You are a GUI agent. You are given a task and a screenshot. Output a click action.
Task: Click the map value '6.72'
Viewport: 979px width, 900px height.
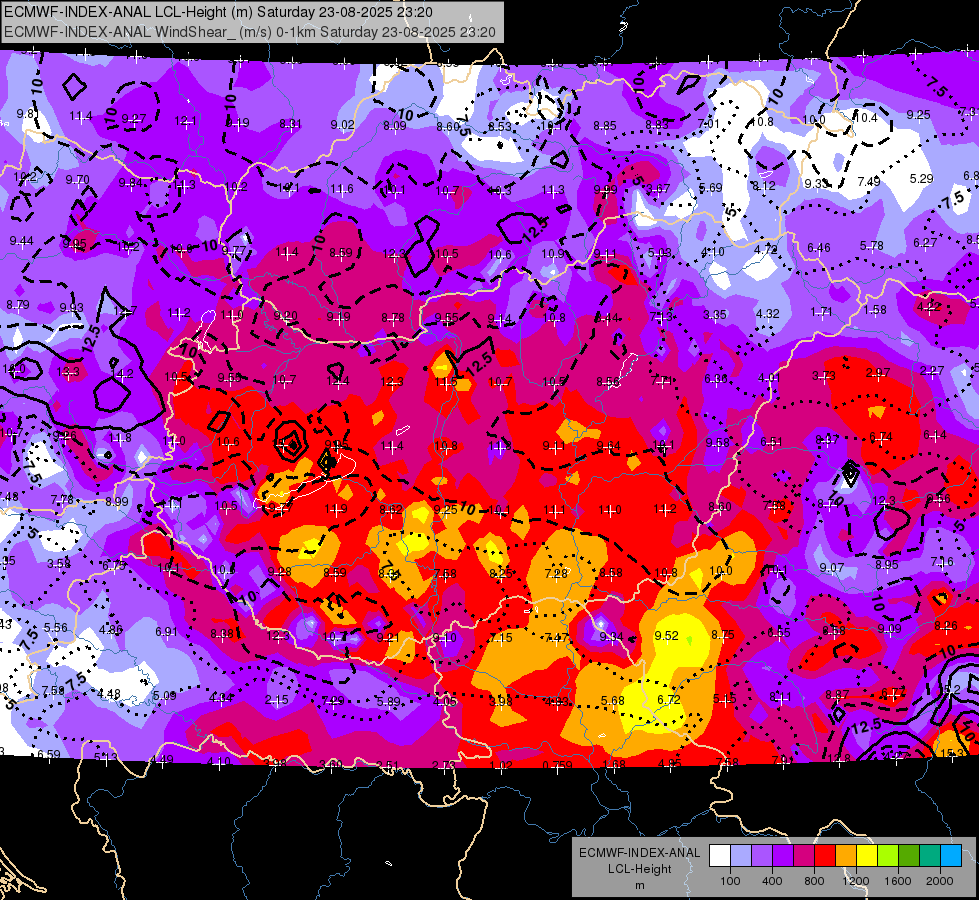pyautogui.click(x=669, y=700)
